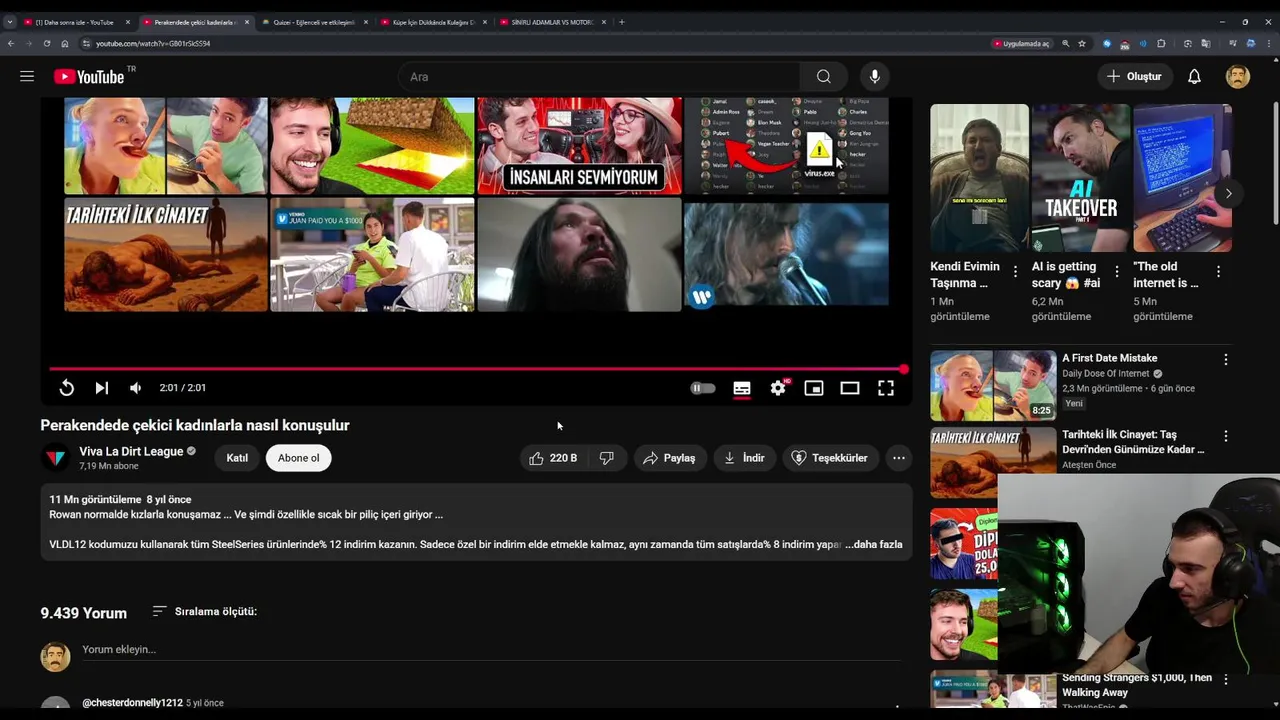Open options for AI is getting scary short
Image resolution: width=1280 pixels, height=720 pixels.
point(1117,271)
